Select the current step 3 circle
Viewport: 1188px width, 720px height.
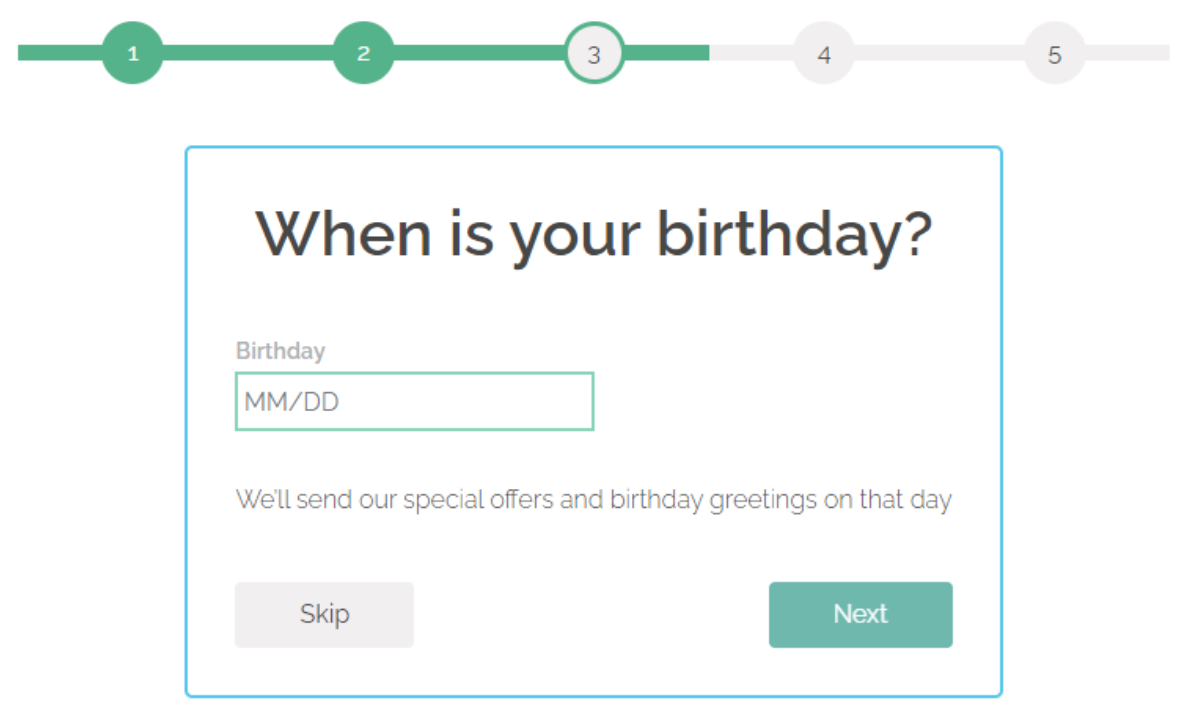[x=594, y=53]
